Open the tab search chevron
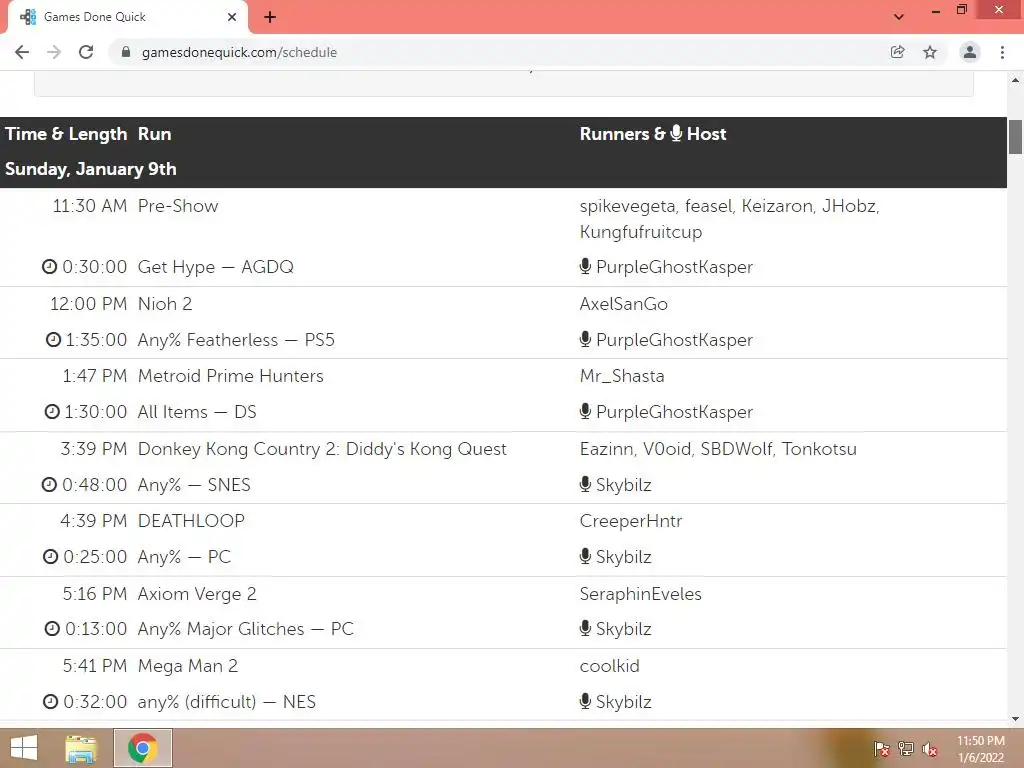 click(899, 17)
